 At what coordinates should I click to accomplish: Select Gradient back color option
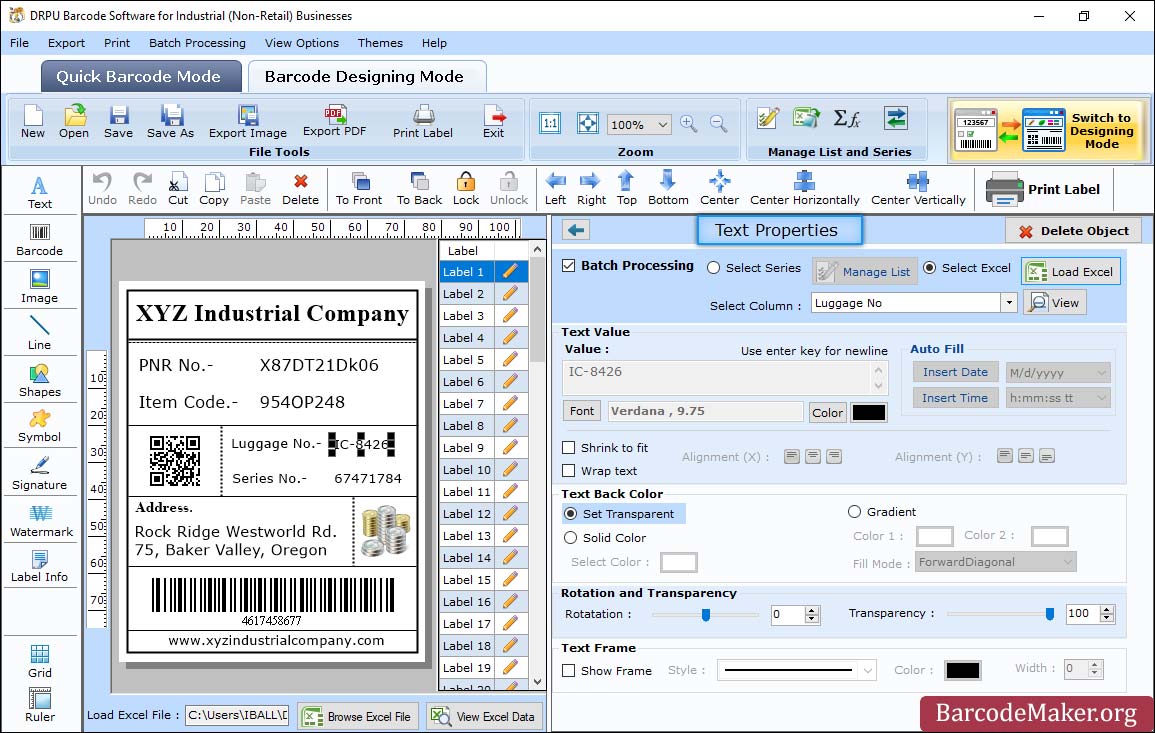[854, 511]
